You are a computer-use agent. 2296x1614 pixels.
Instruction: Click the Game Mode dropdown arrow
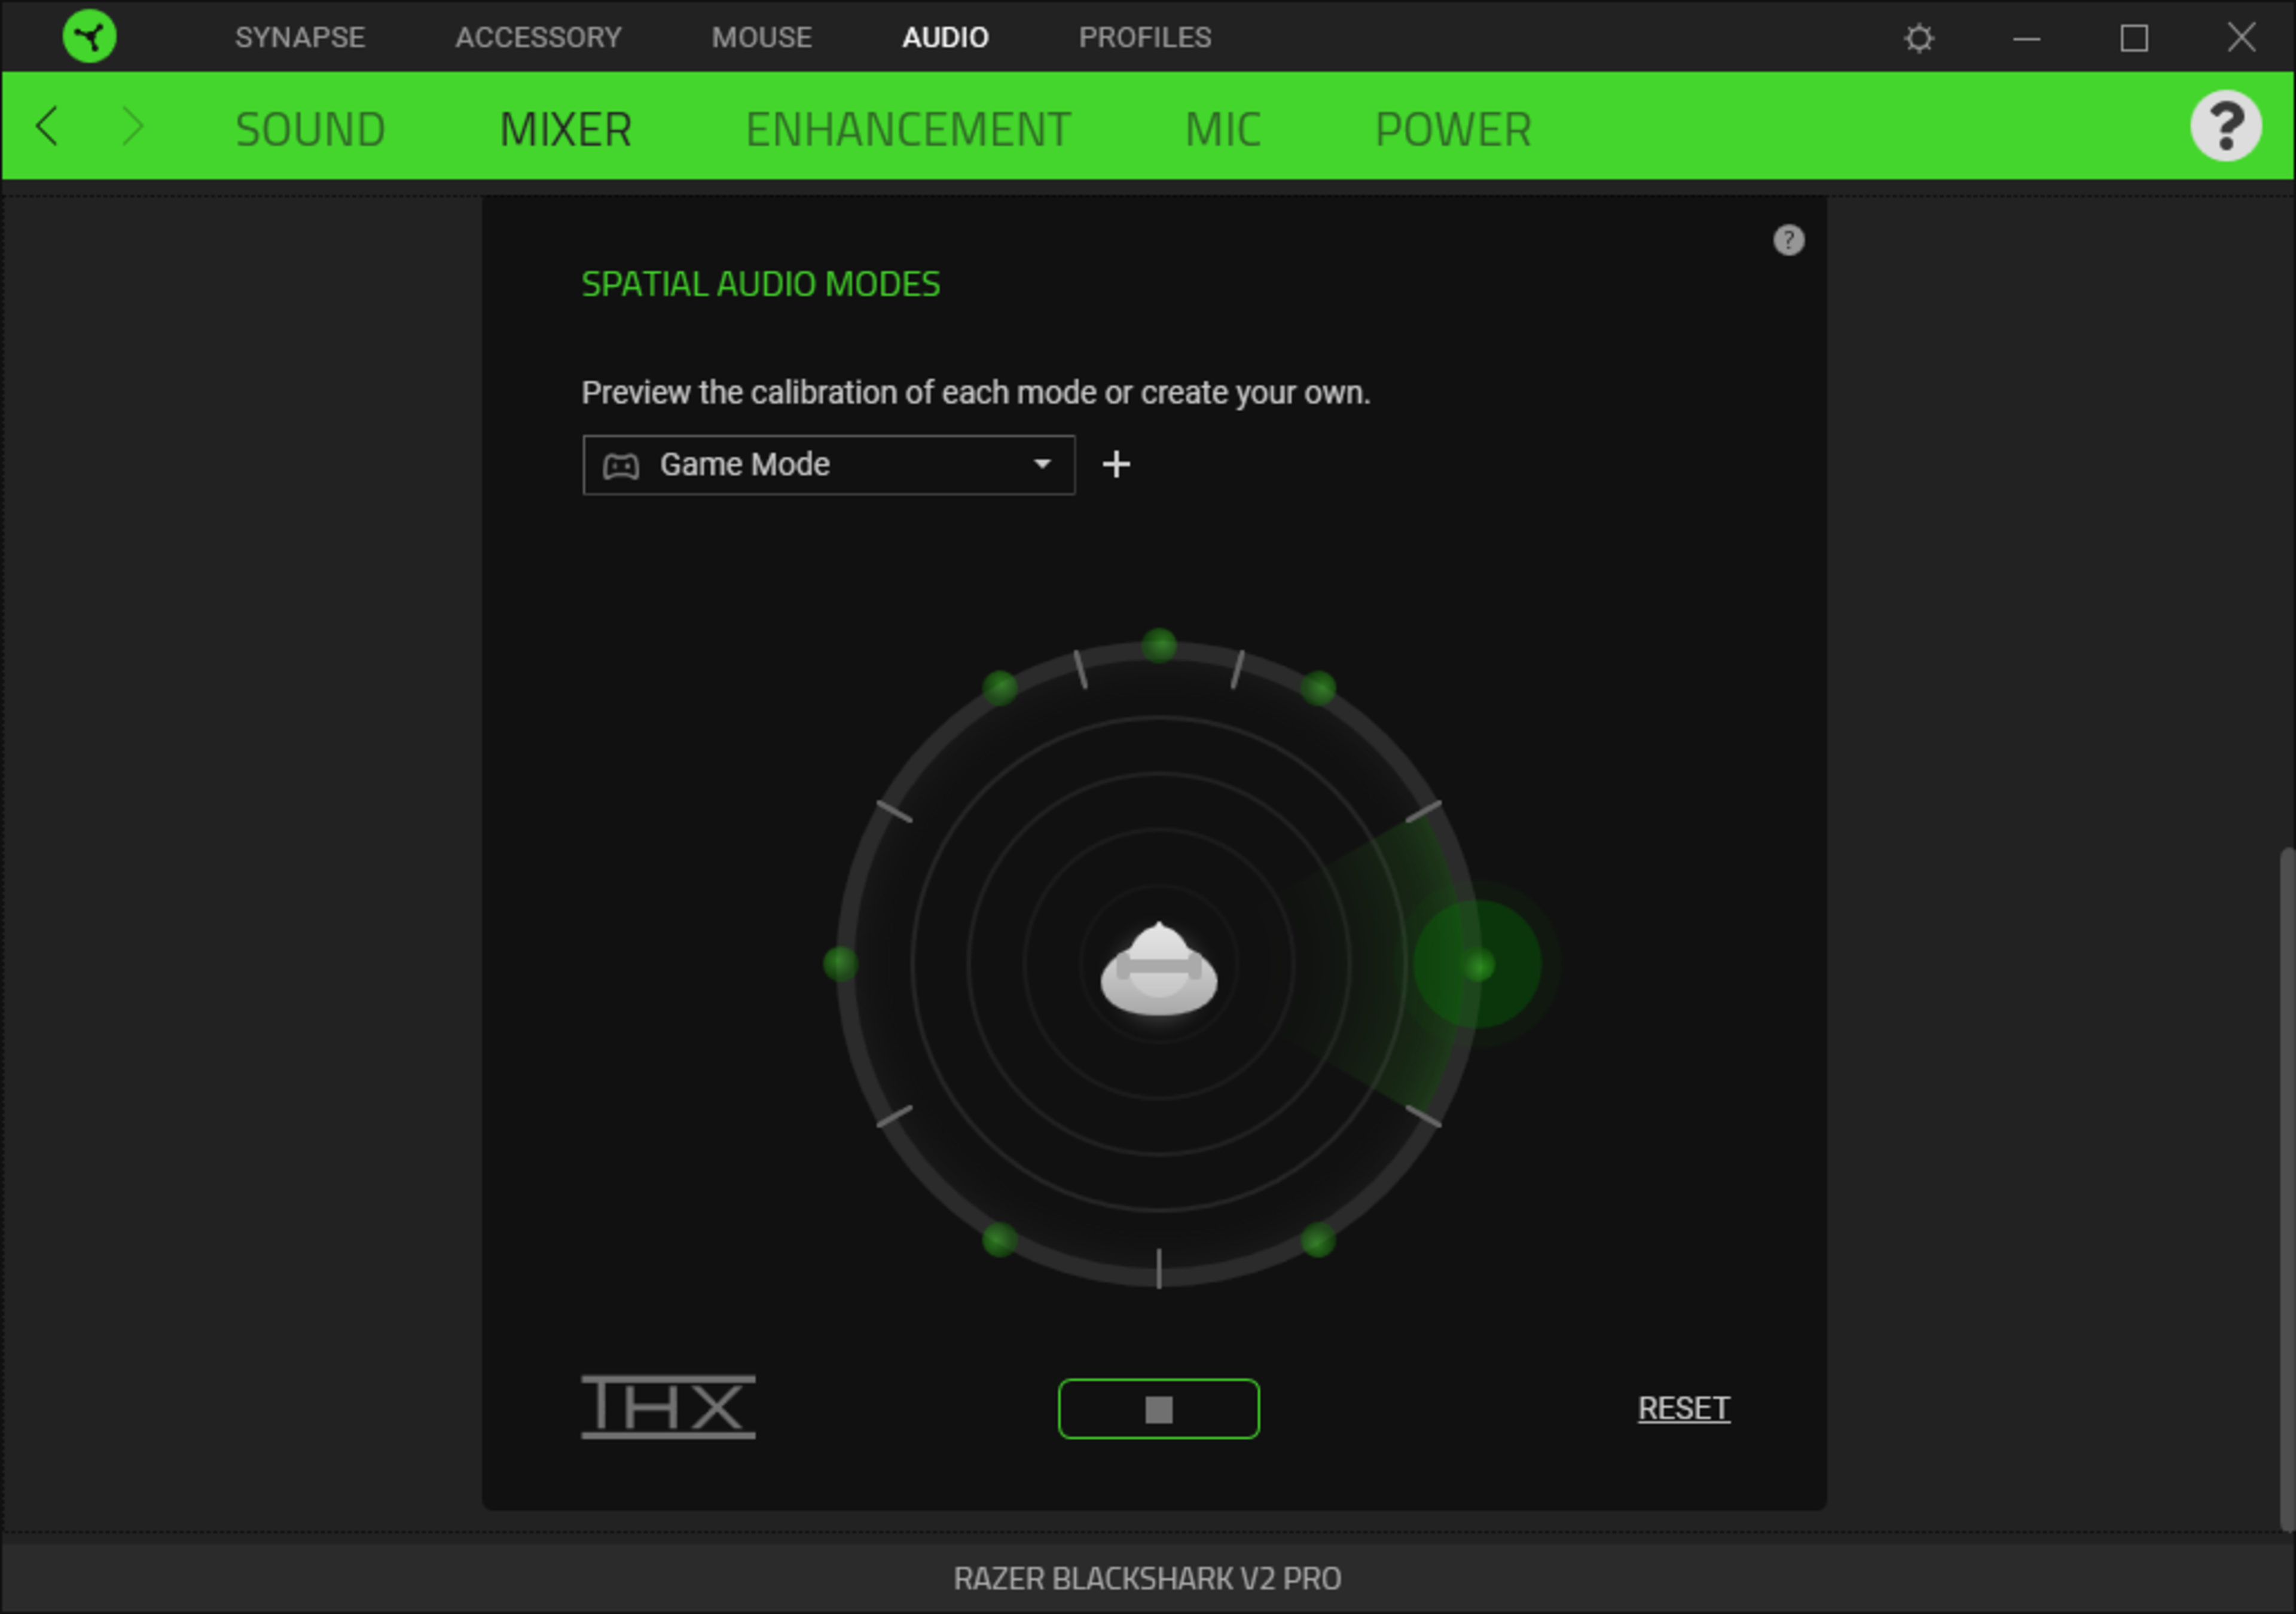pos(1042,464)
